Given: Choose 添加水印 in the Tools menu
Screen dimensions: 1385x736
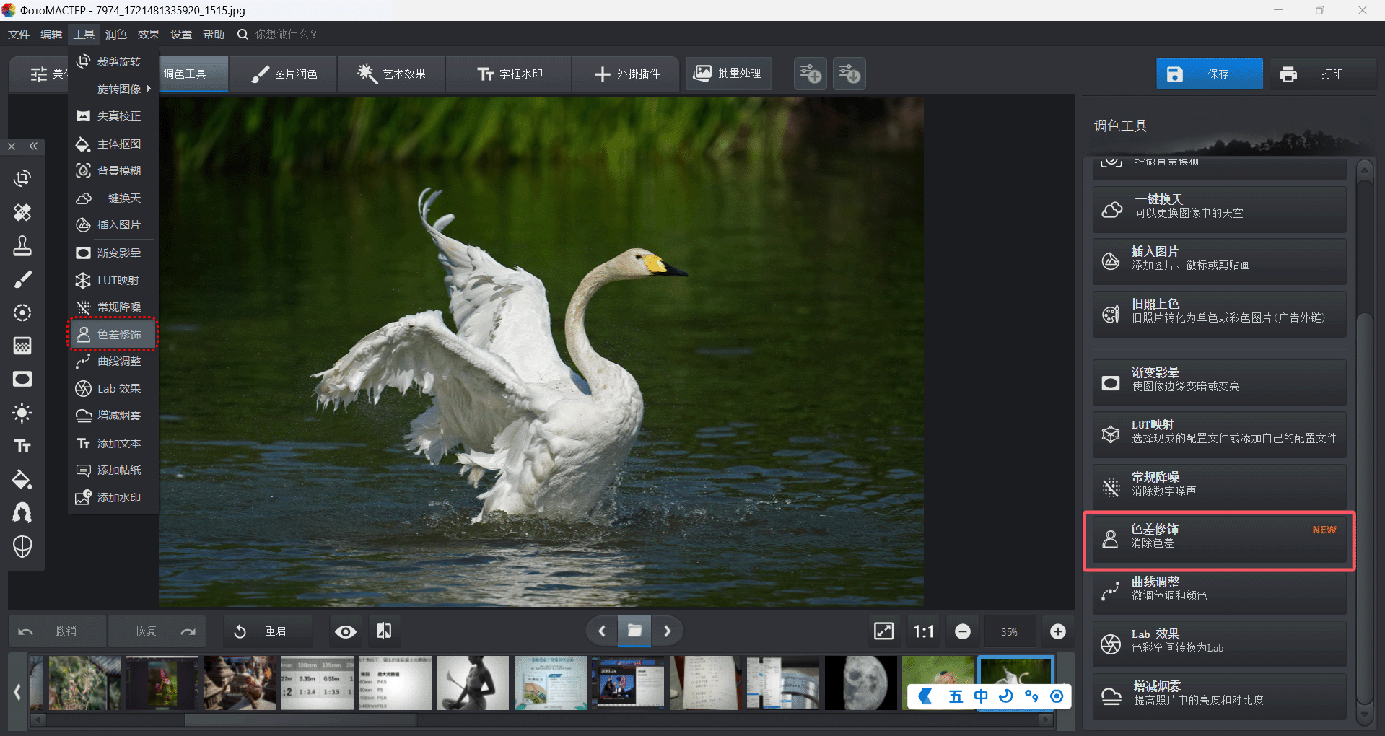Looking at the screenshot, I should [x=113, y=497].
